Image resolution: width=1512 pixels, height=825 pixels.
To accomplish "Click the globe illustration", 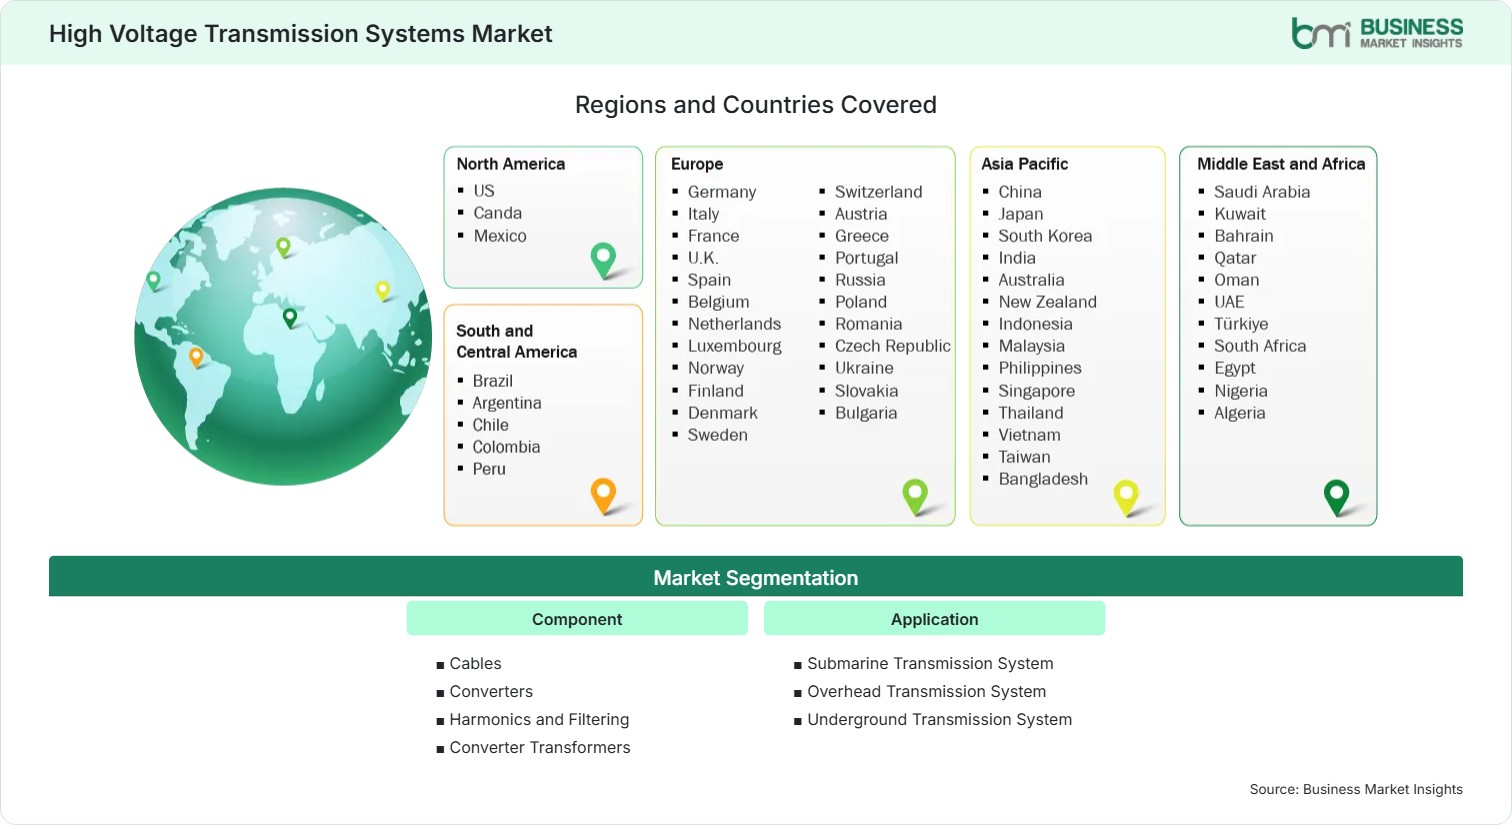I will click(283, 337).
